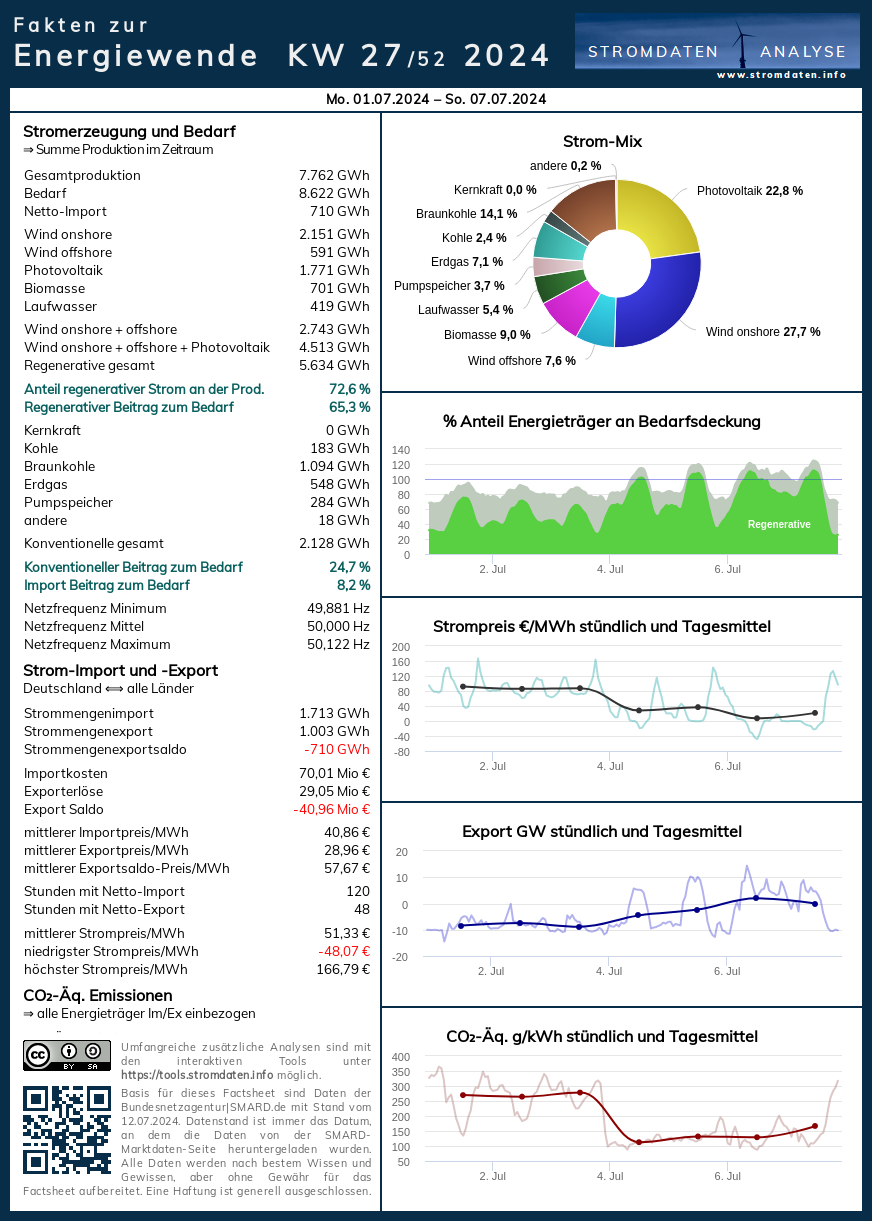Click the "Stromerzeugung und Bedarf" section heading

click(x=129, y=131)
